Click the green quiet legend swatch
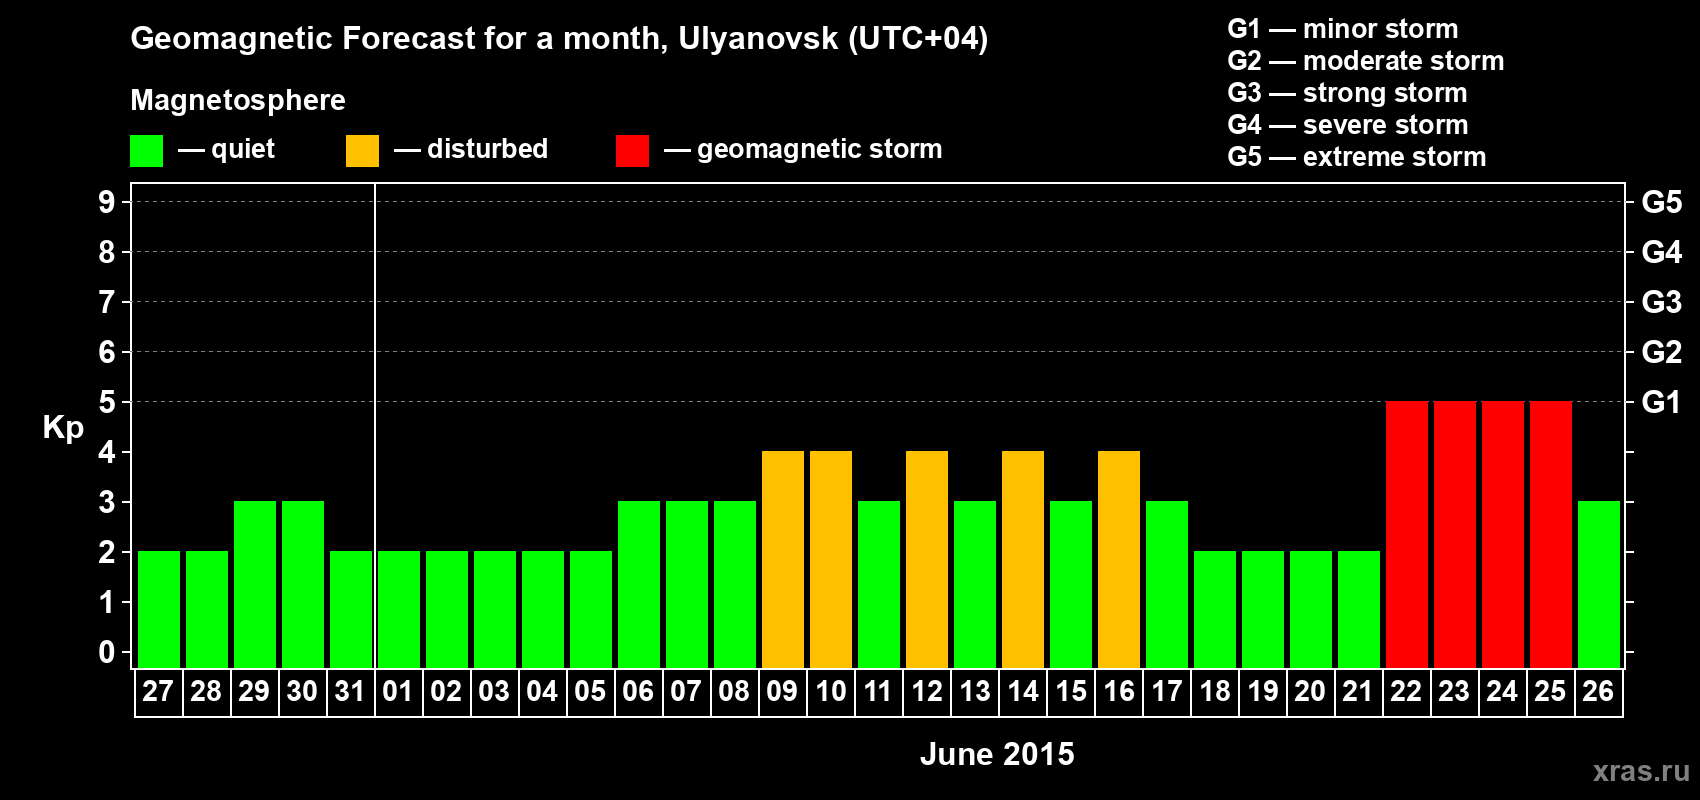The height and width of the screenshot is (800, 1700). [x=146, y=151]
